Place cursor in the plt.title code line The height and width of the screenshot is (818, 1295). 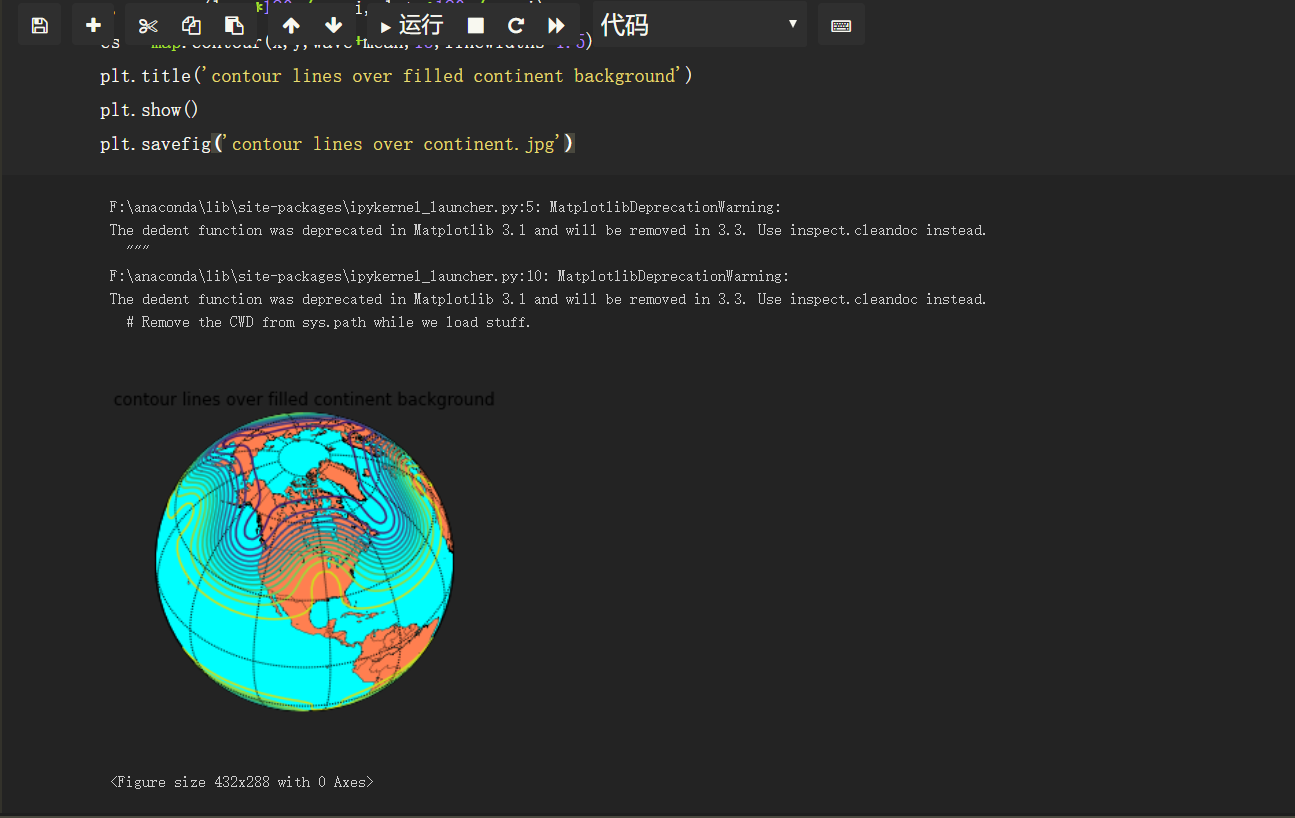click(395, 75)
